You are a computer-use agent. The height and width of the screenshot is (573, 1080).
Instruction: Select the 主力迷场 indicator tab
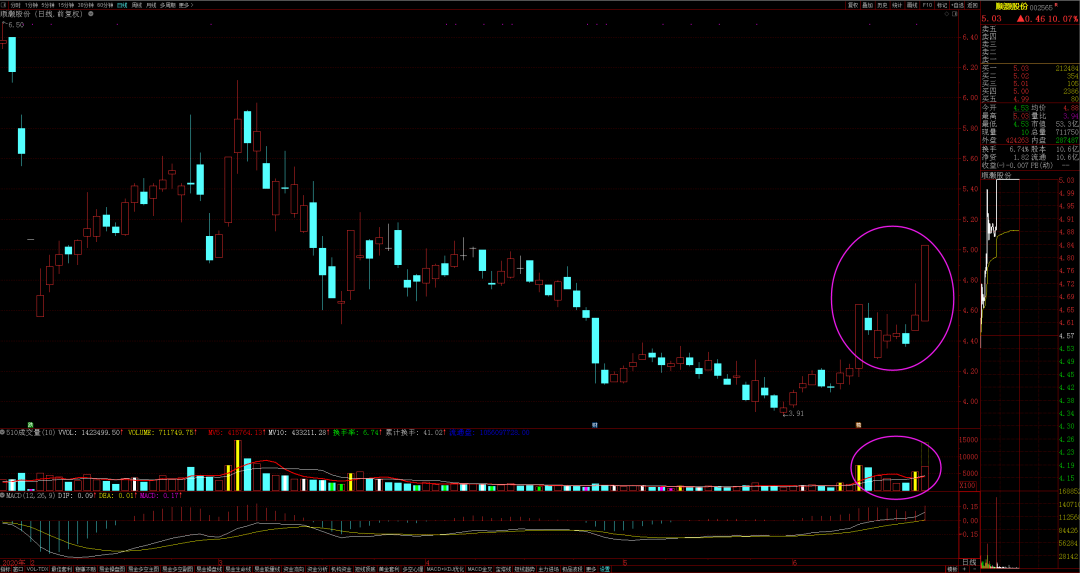pos(548,570)
